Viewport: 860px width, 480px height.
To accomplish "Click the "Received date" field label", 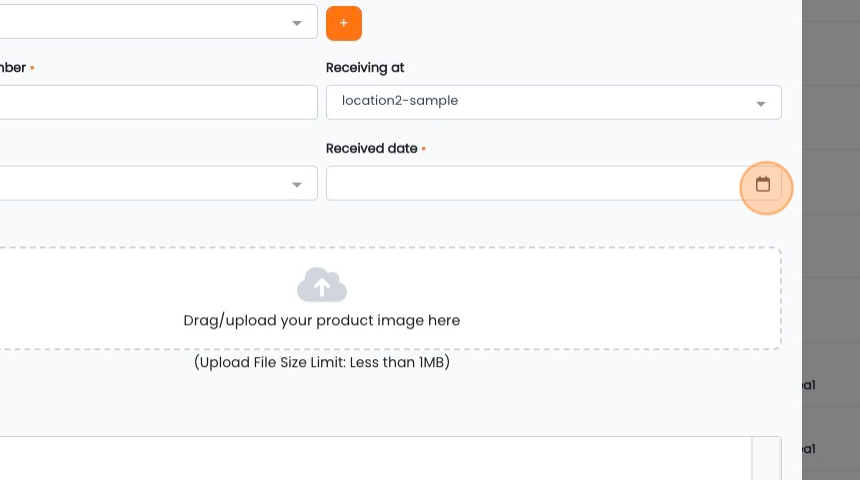I will pyautogui.click(x=371, y=148).
